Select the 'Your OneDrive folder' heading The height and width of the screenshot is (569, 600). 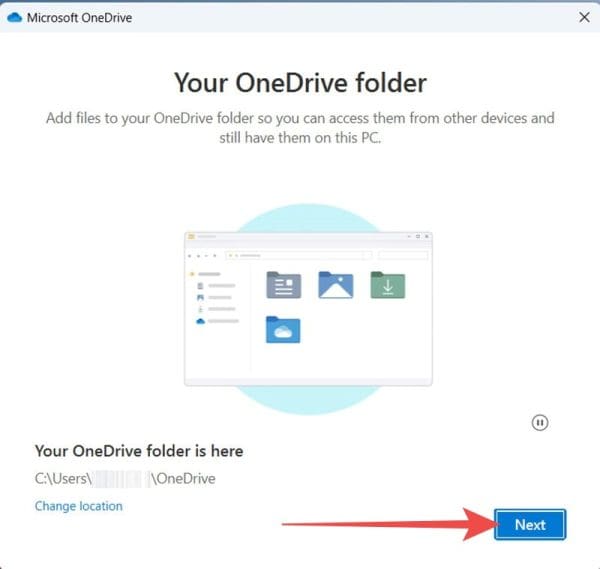pyautogui.click(x=300, y=83)
